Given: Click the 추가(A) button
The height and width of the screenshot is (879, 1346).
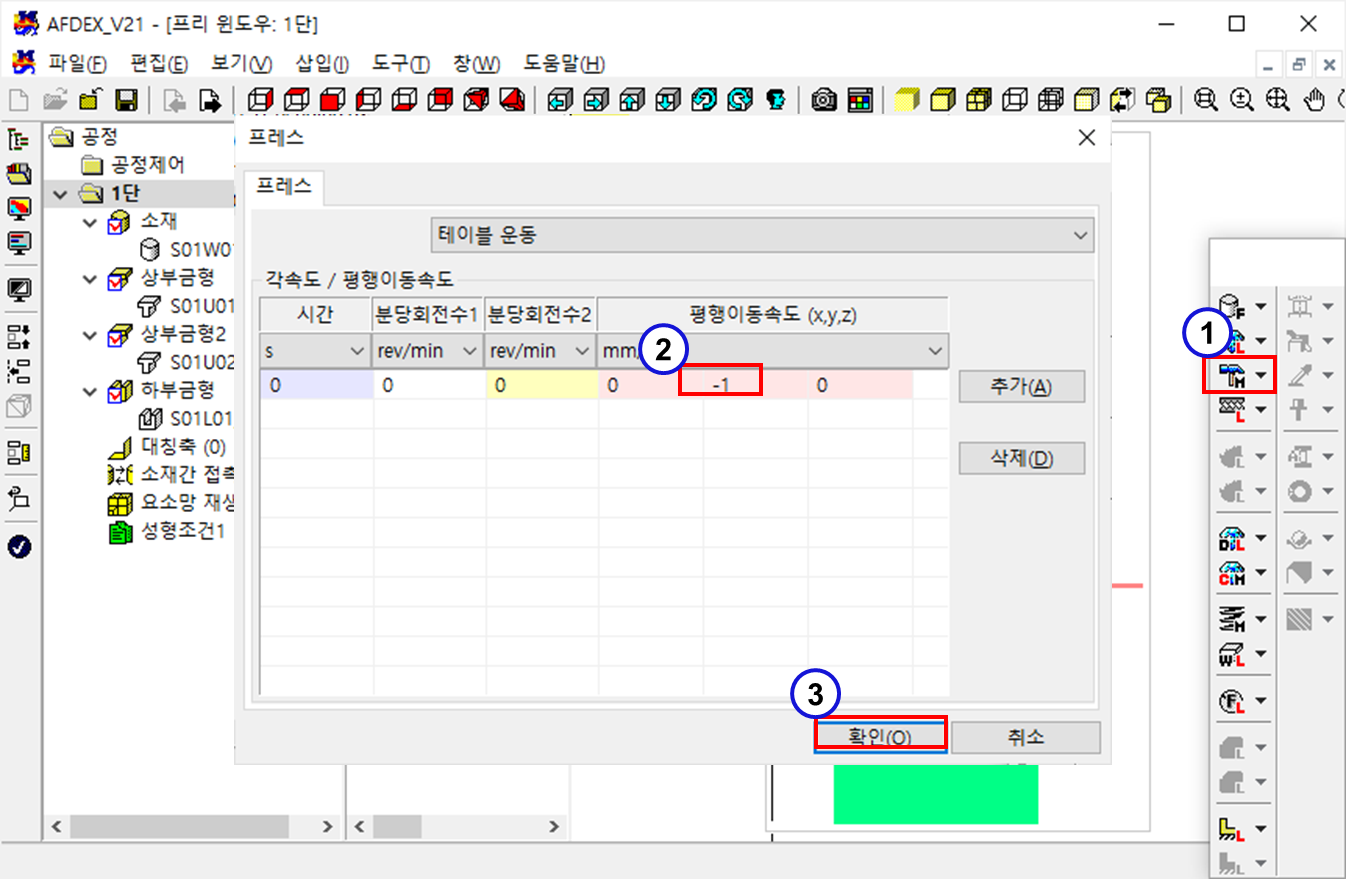Looking at the screenshot, I should tap(1021, 388).
